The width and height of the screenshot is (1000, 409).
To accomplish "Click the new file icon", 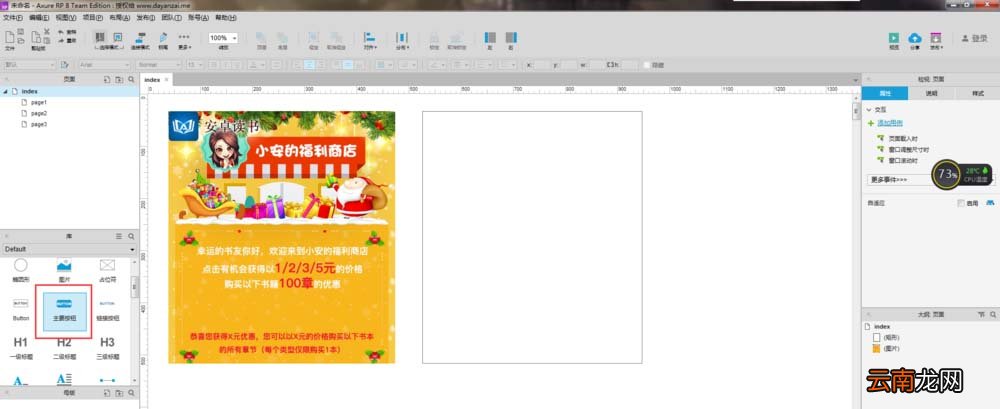I will click(10, 38).
